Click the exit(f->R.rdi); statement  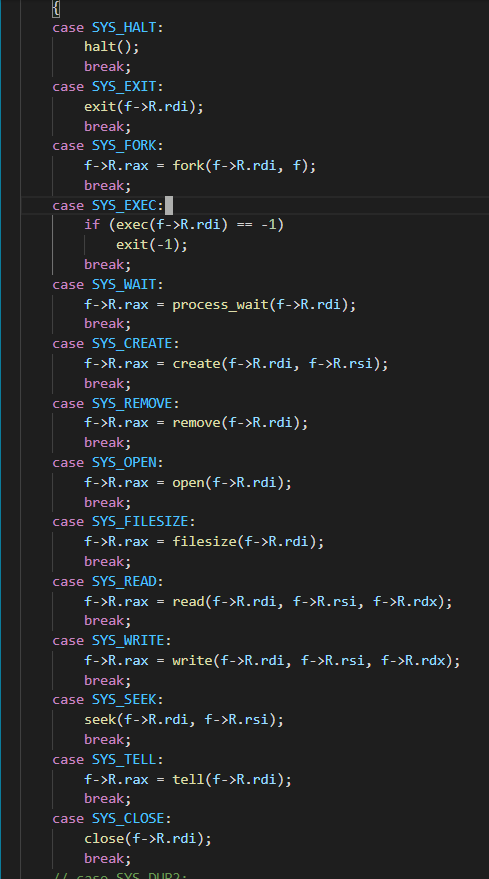click(144, 107)
